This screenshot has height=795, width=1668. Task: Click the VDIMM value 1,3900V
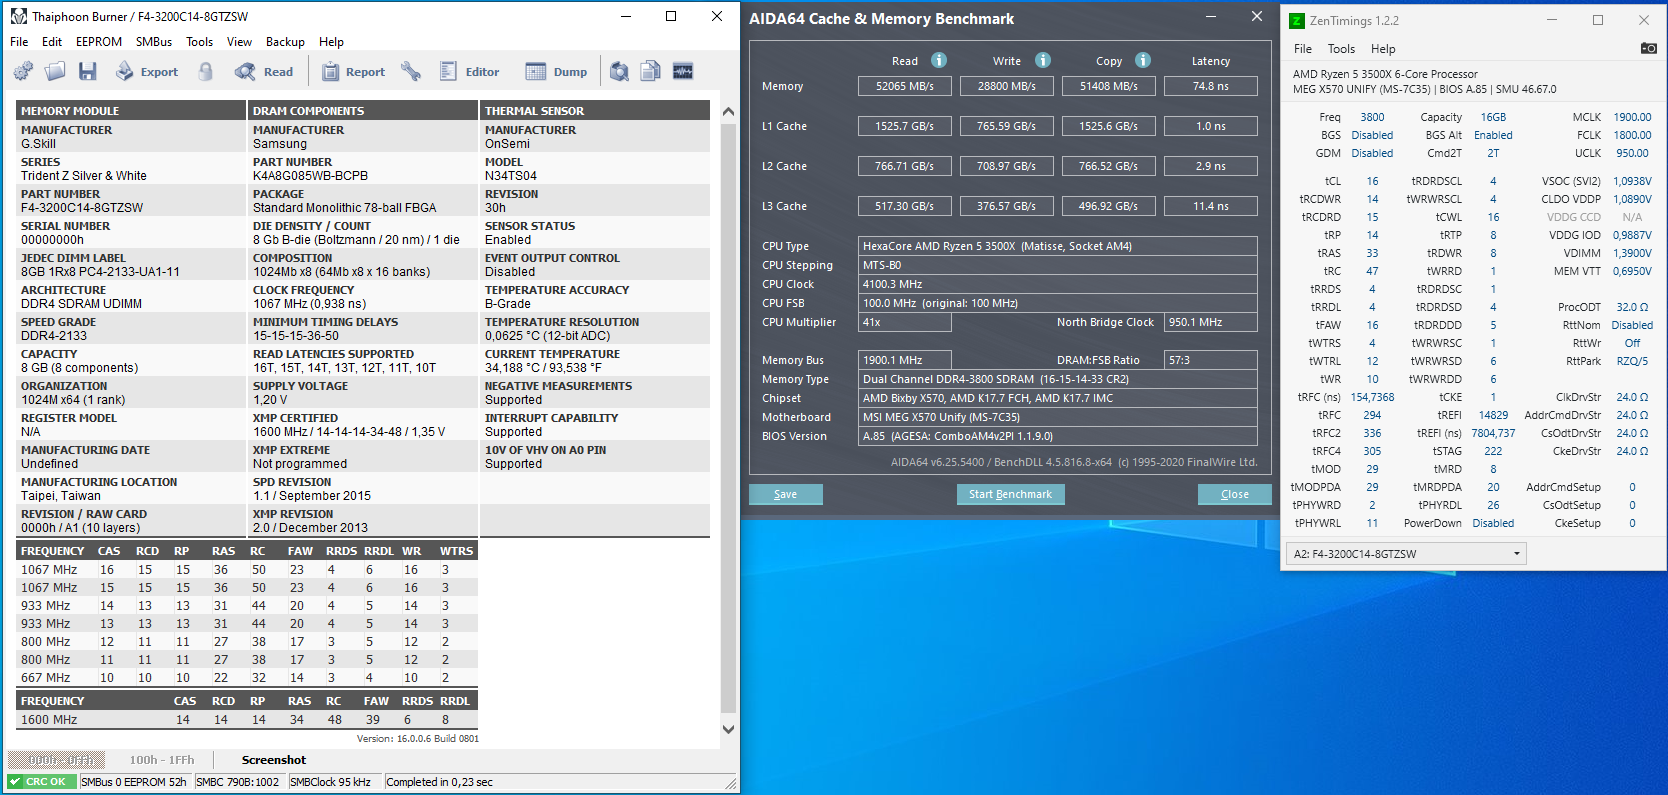click(x=1632, y=253)
